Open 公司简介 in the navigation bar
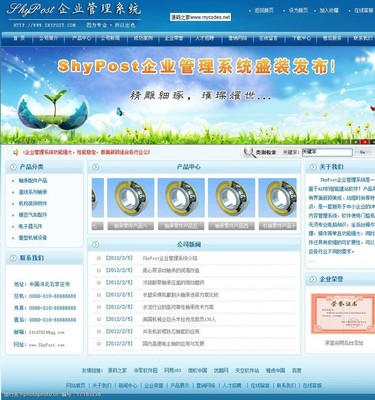Viewport: 375px width, 400px height. pyautogui.click(x=48, y=38)
